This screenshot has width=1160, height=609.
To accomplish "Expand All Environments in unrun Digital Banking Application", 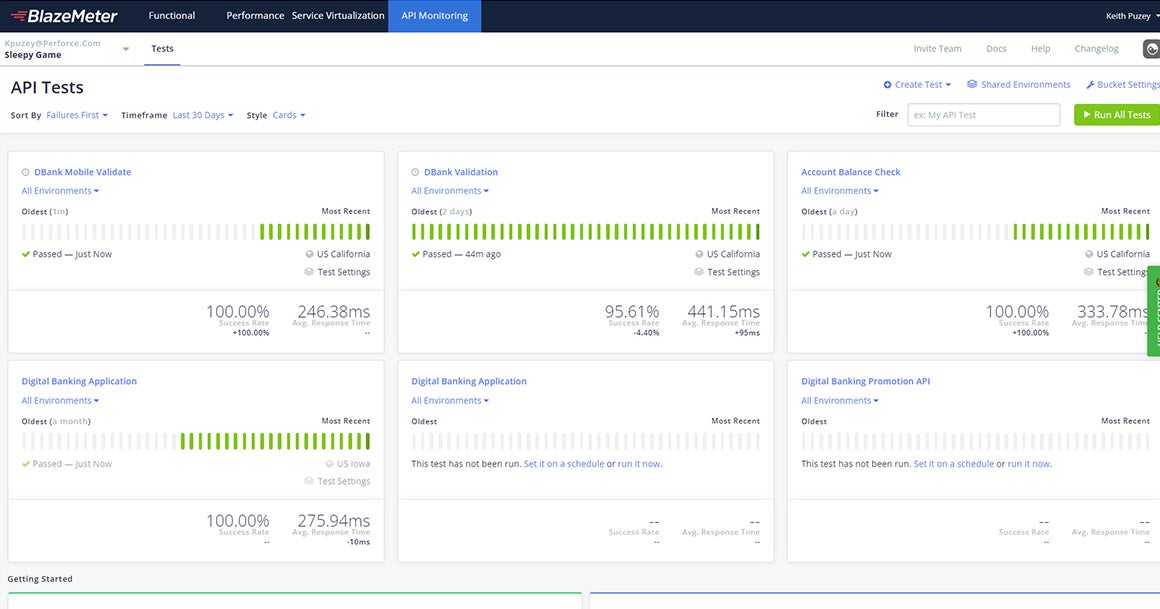I will click(x=450, y=400).
